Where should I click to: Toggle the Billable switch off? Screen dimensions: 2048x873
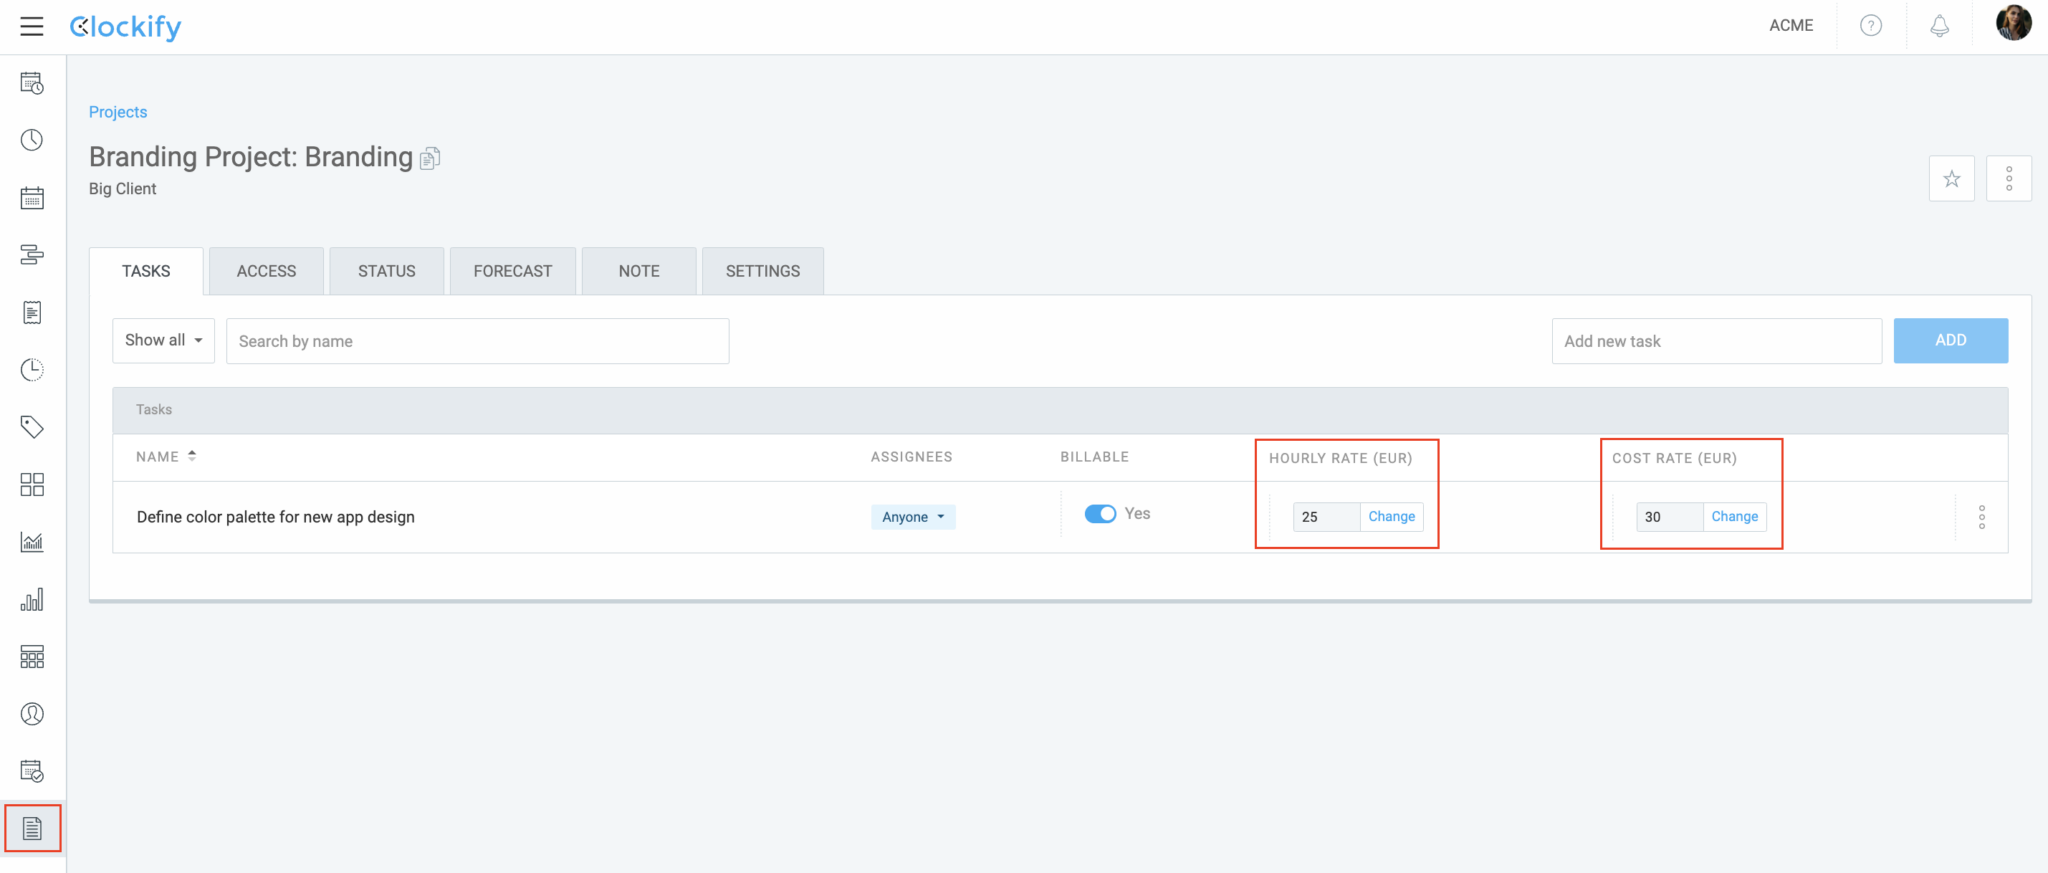pyautogui.click(x=1100, y=514)
